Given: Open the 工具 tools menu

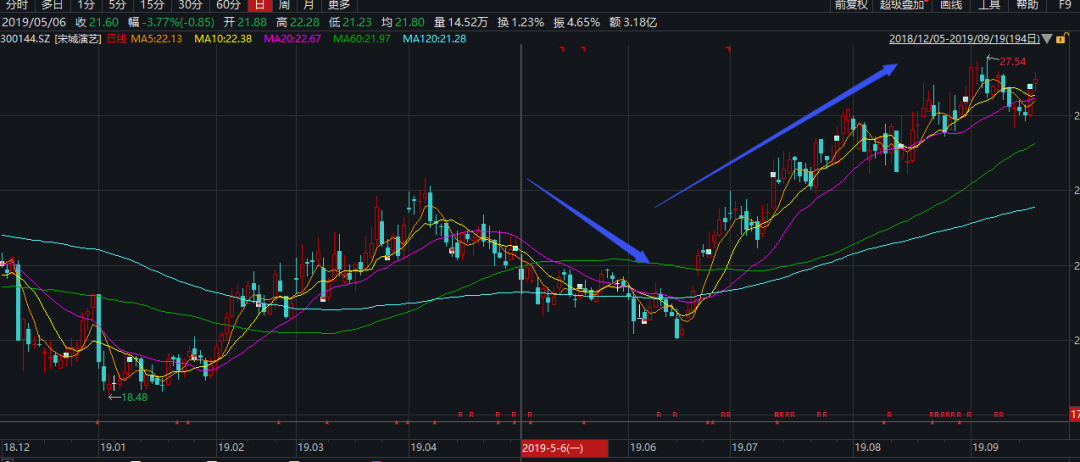Looking at the screenshot, I should pos(990,4).
